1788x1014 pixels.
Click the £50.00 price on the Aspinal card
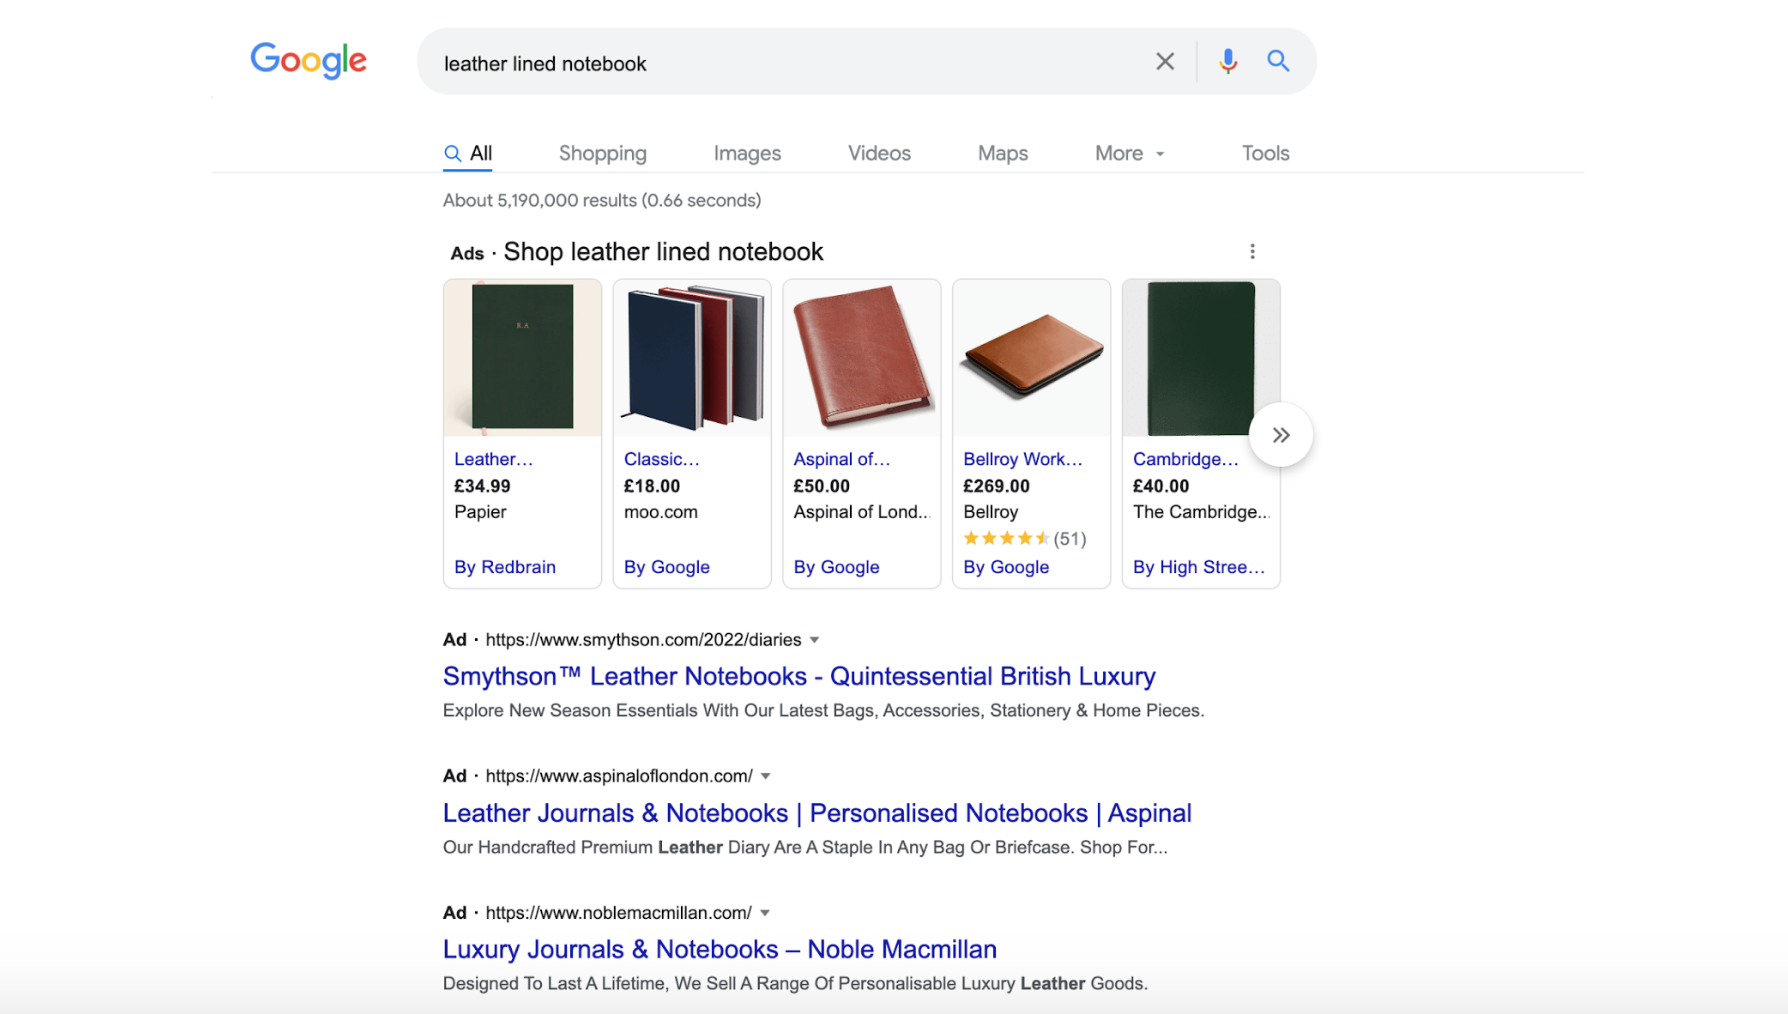tap(822, 486)
